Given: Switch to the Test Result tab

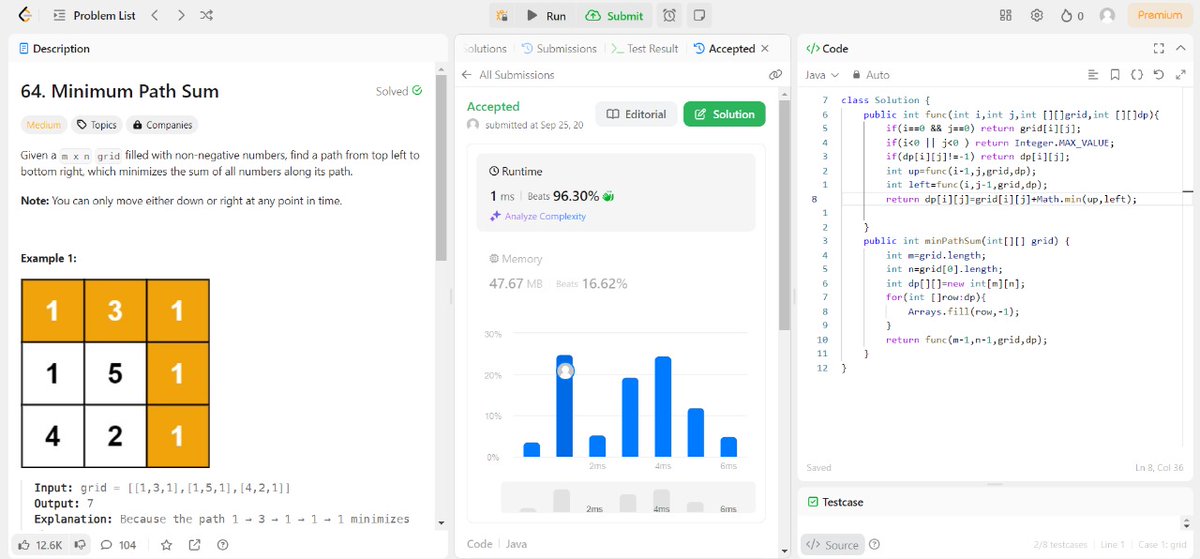Looking at the screenshot, I should [x=645, y=48].
